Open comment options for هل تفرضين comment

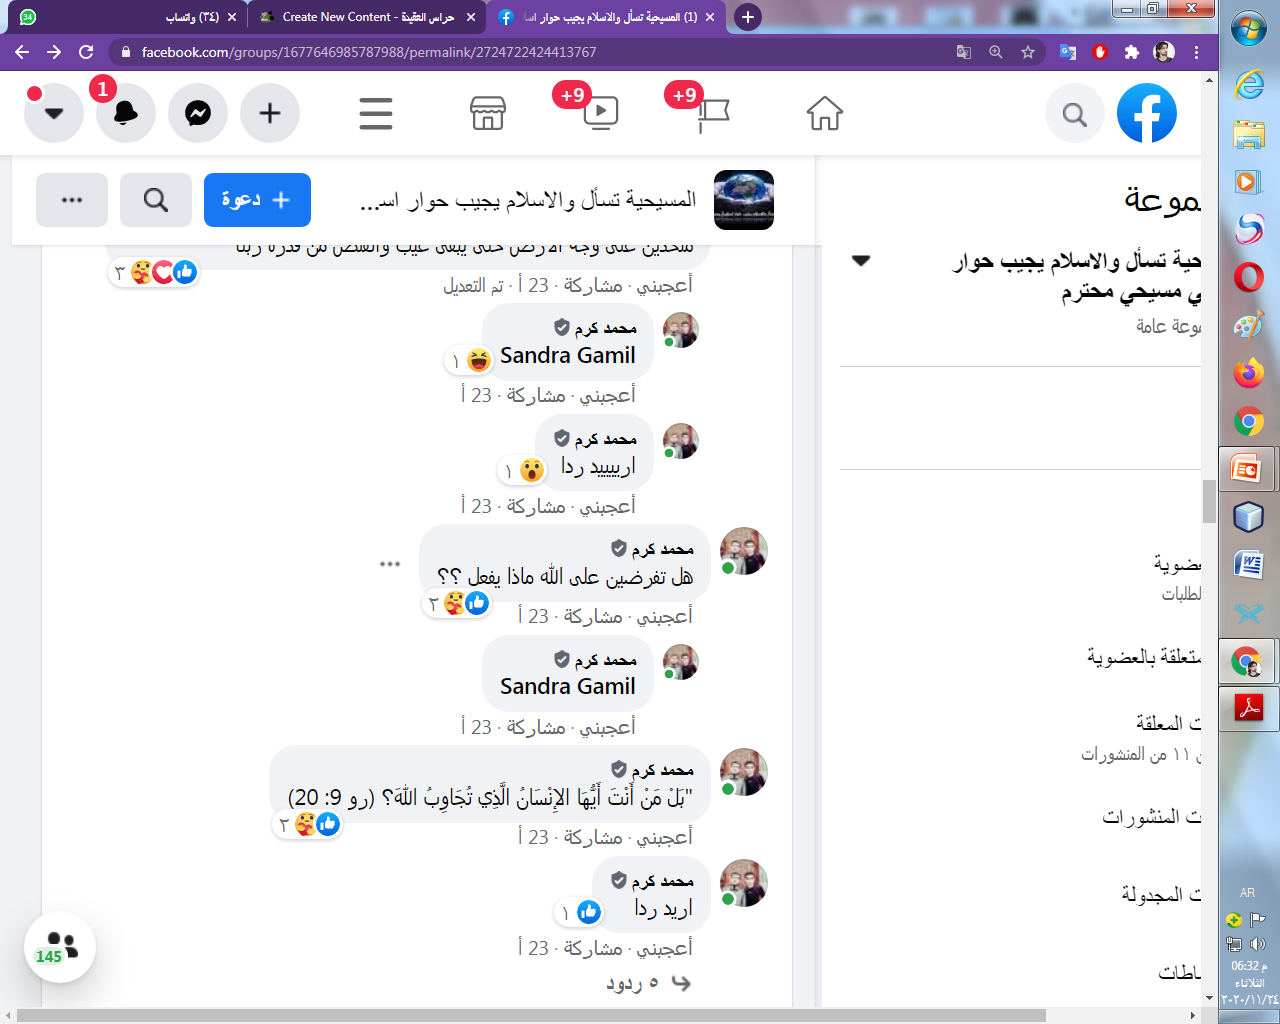click(x=390, y=564)
